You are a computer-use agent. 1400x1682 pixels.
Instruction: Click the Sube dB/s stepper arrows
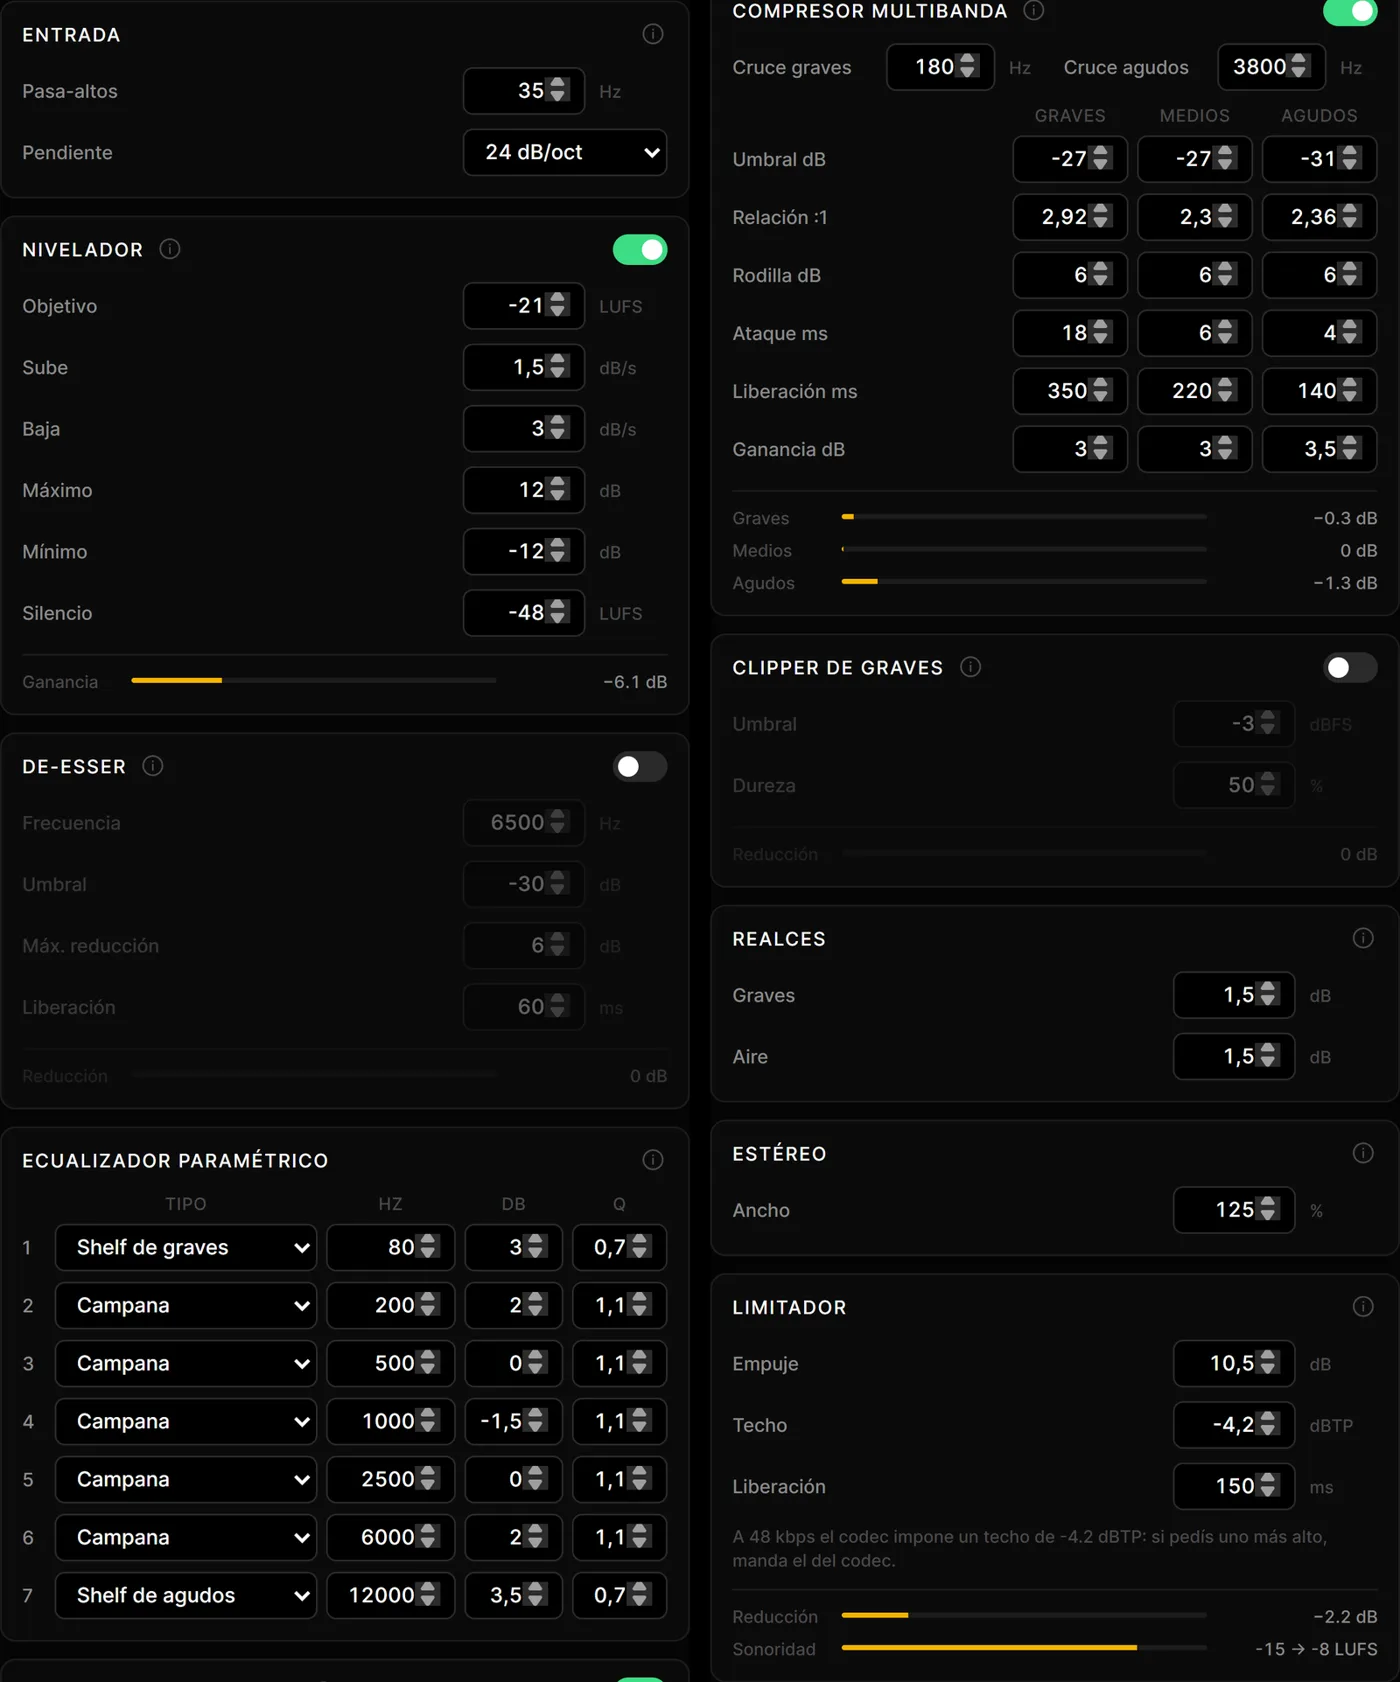(558, 367)
